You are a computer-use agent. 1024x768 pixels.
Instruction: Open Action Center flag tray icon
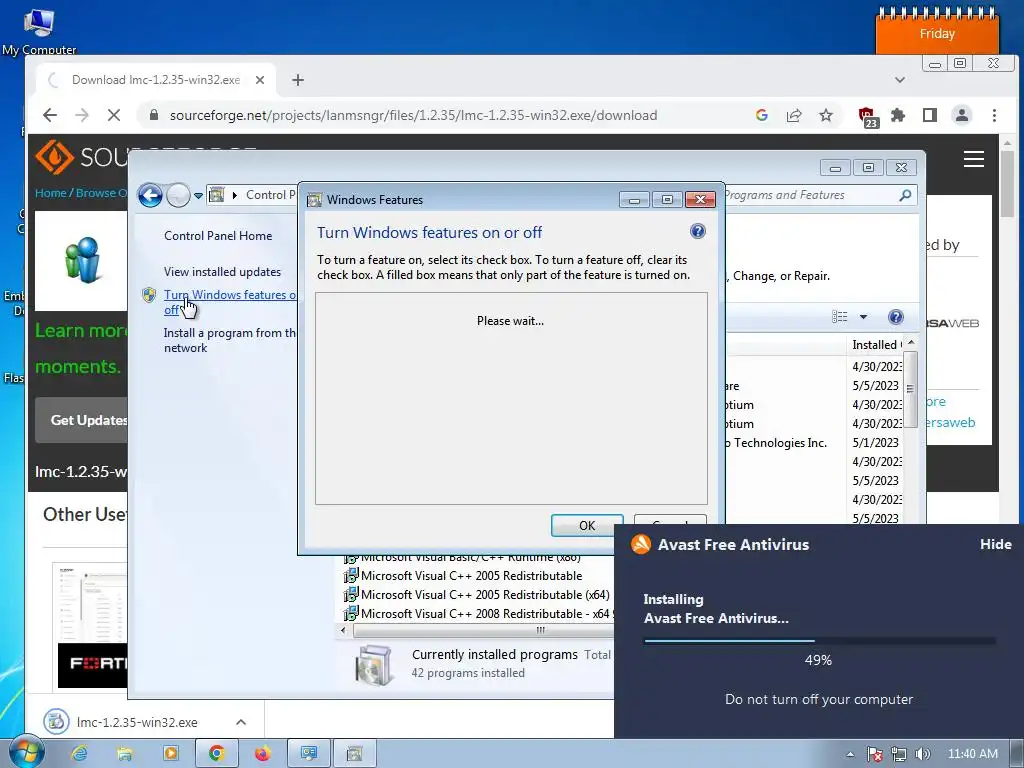click(874, 754)
